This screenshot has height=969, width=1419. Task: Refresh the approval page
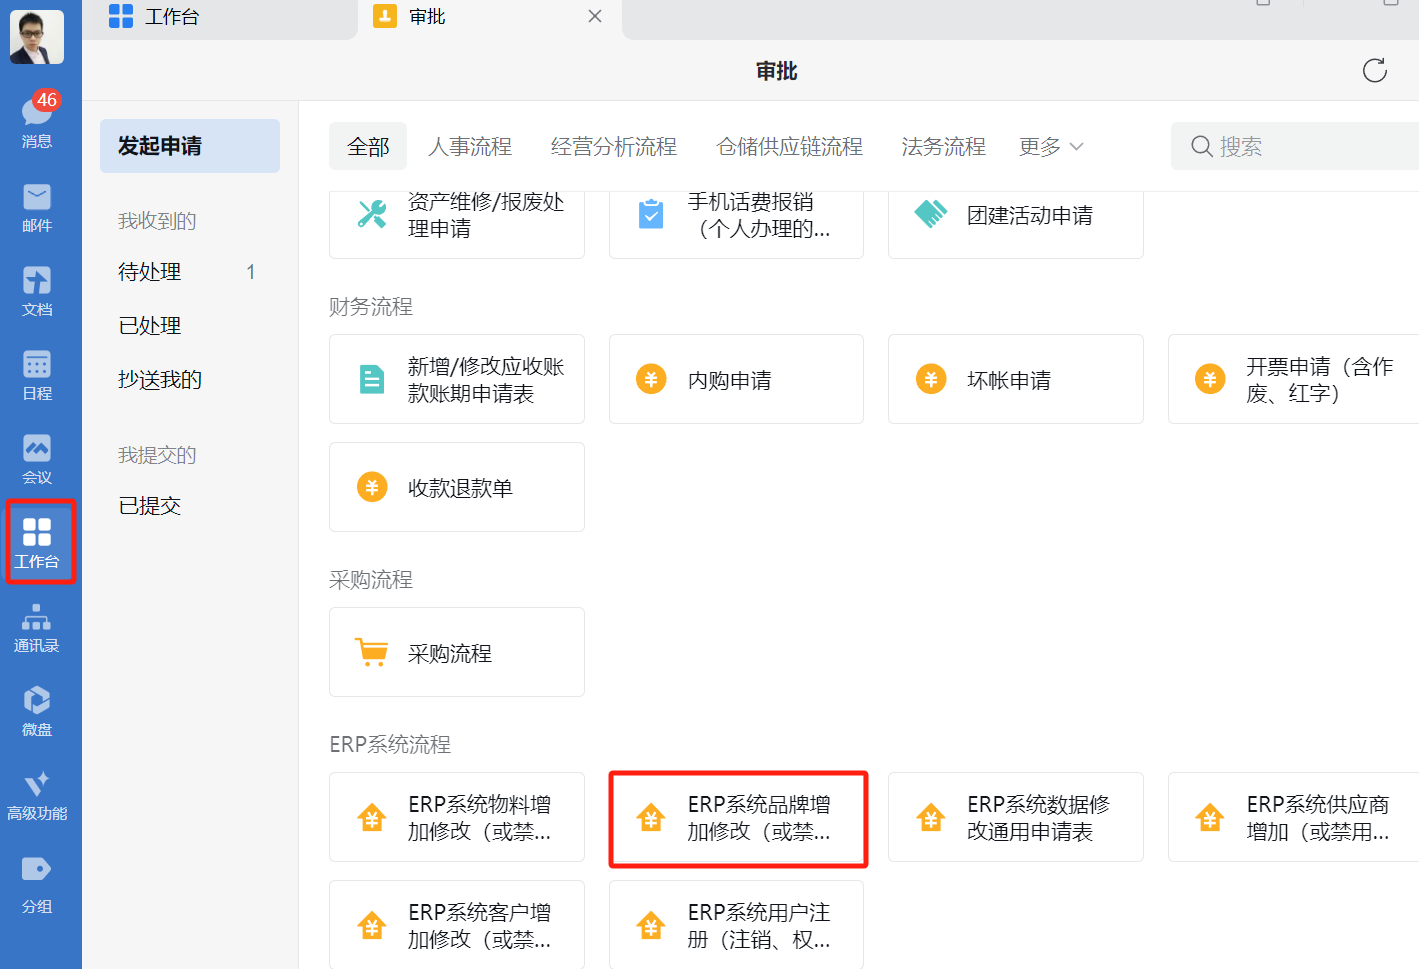pyautogui.click(x=1375, y=70)
